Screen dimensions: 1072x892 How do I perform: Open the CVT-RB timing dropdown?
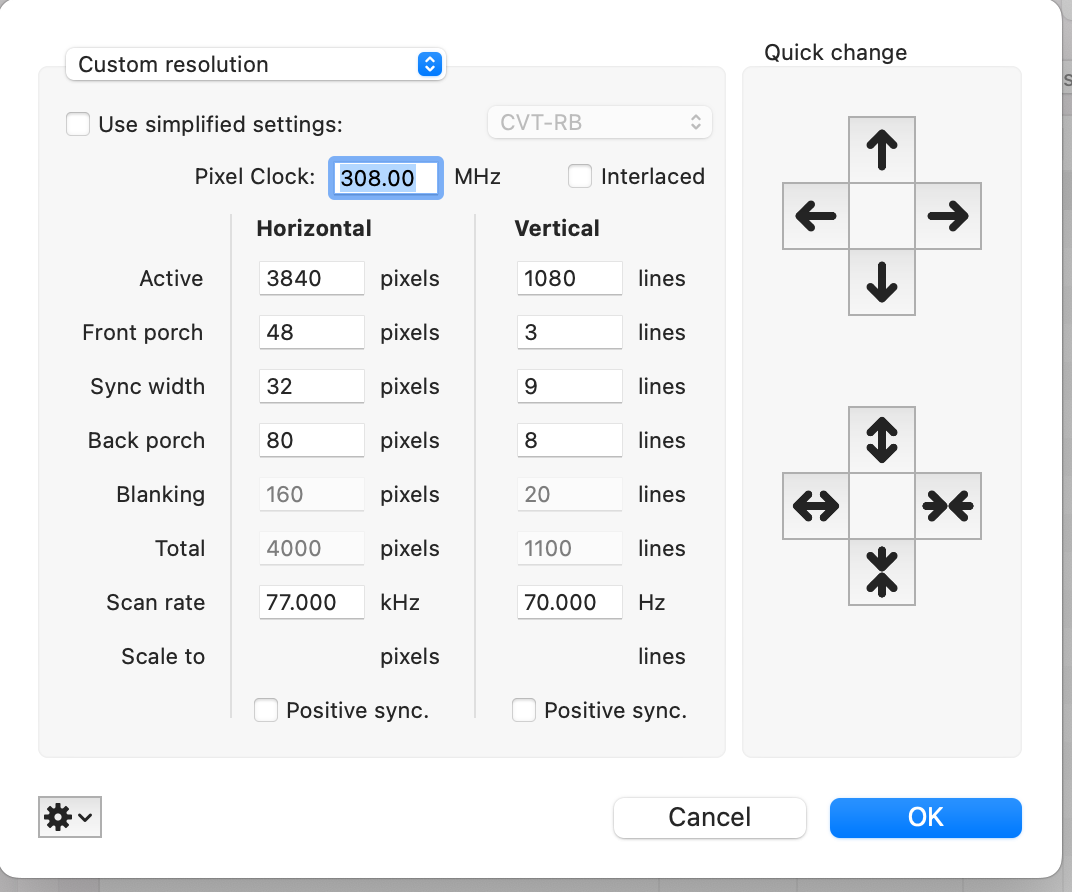click(x=600, y=122)
